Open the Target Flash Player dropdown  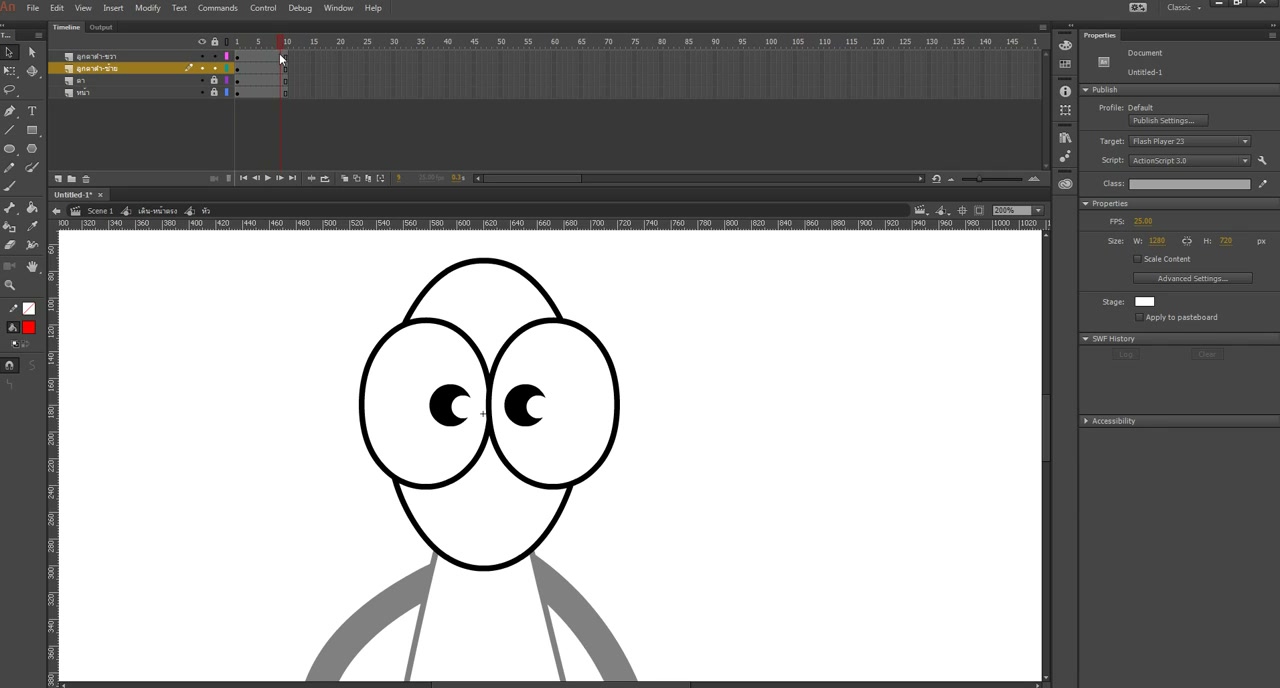1189,141
